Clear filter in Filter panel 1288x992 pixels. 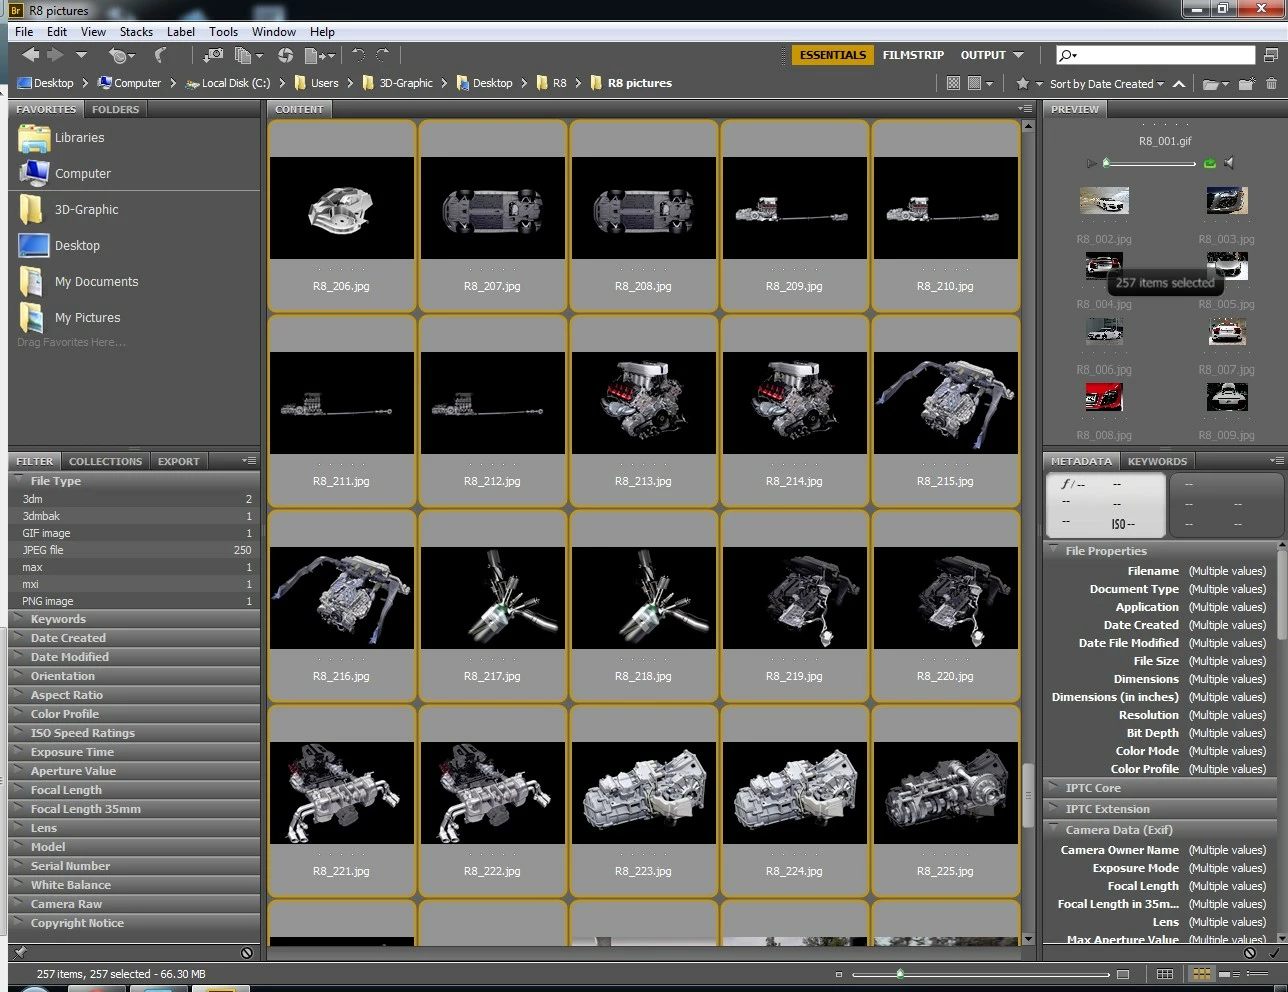pyautogui.click(x=247, y=953)
